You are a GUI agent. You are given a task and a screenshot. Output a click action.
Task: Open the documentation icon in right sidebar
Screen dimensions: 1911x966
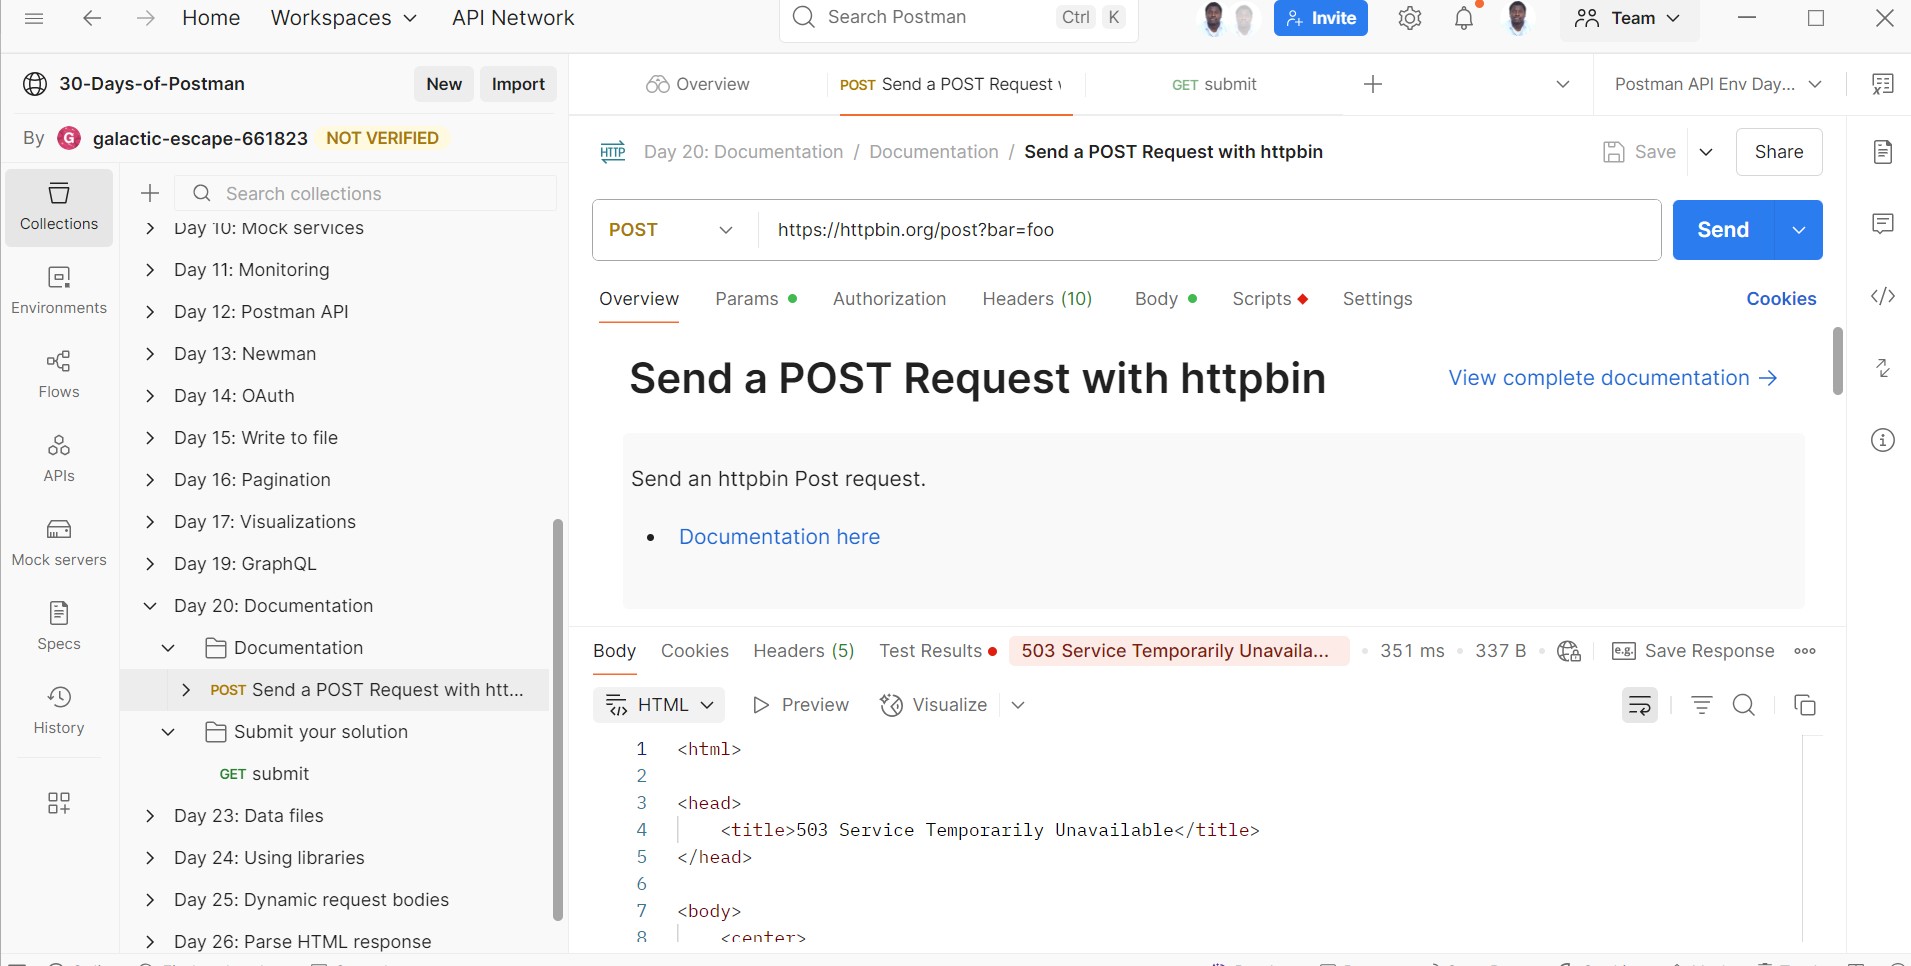point(1883,152)
